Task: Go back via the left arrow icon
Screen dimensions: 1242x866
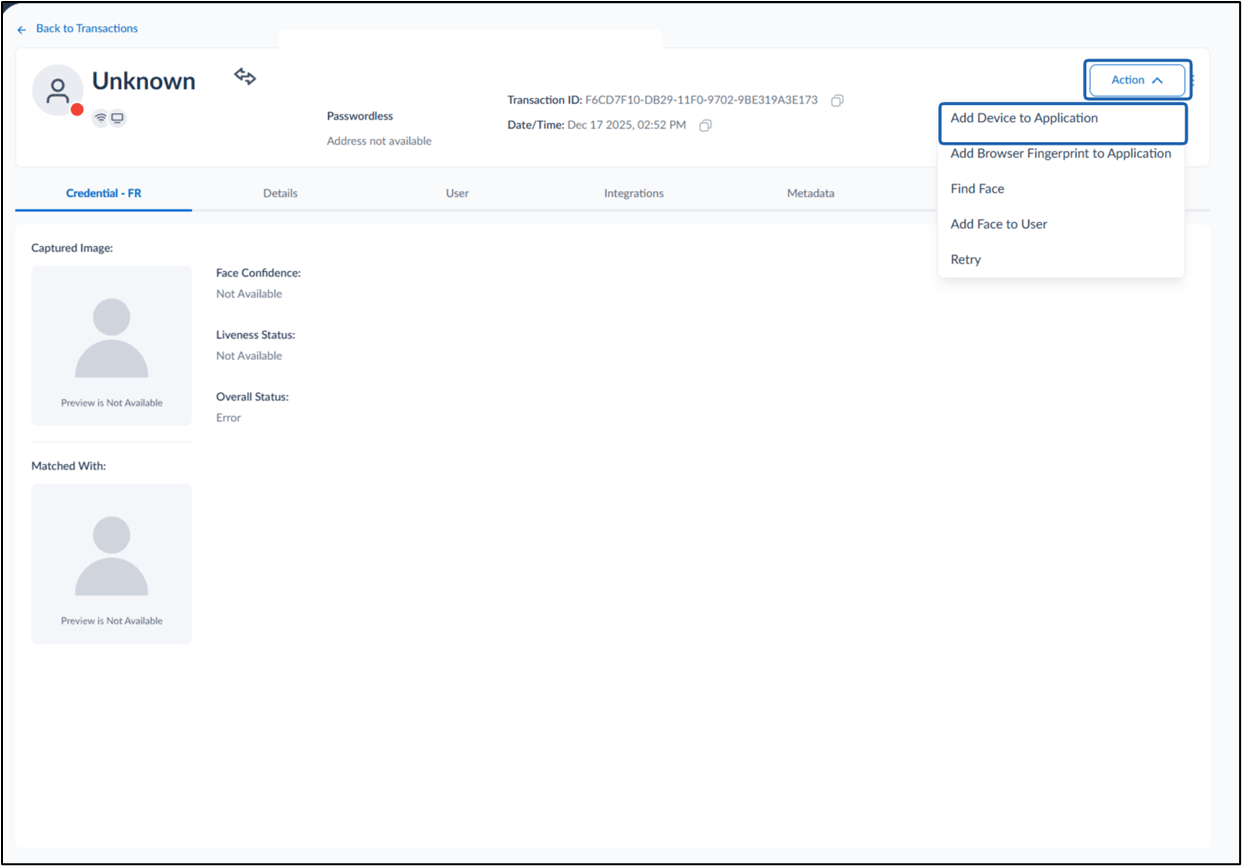Action: click(22, 30)
